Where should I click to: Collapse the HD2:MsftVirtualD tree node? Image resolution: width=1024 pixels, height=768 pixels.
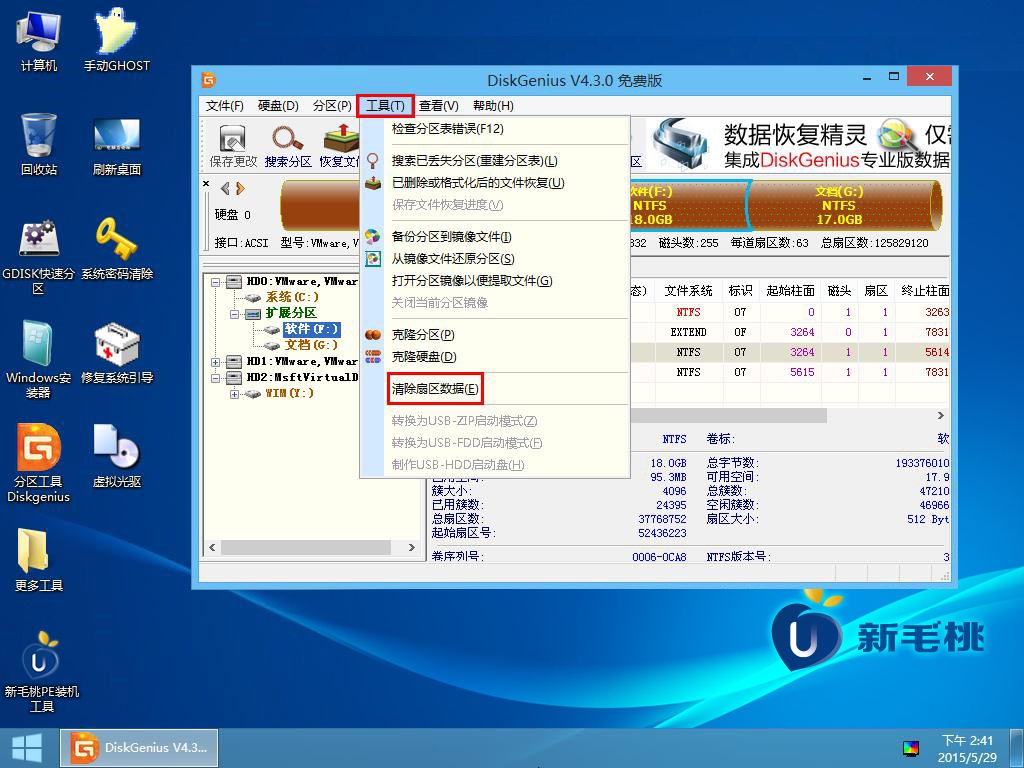point(215,377)
